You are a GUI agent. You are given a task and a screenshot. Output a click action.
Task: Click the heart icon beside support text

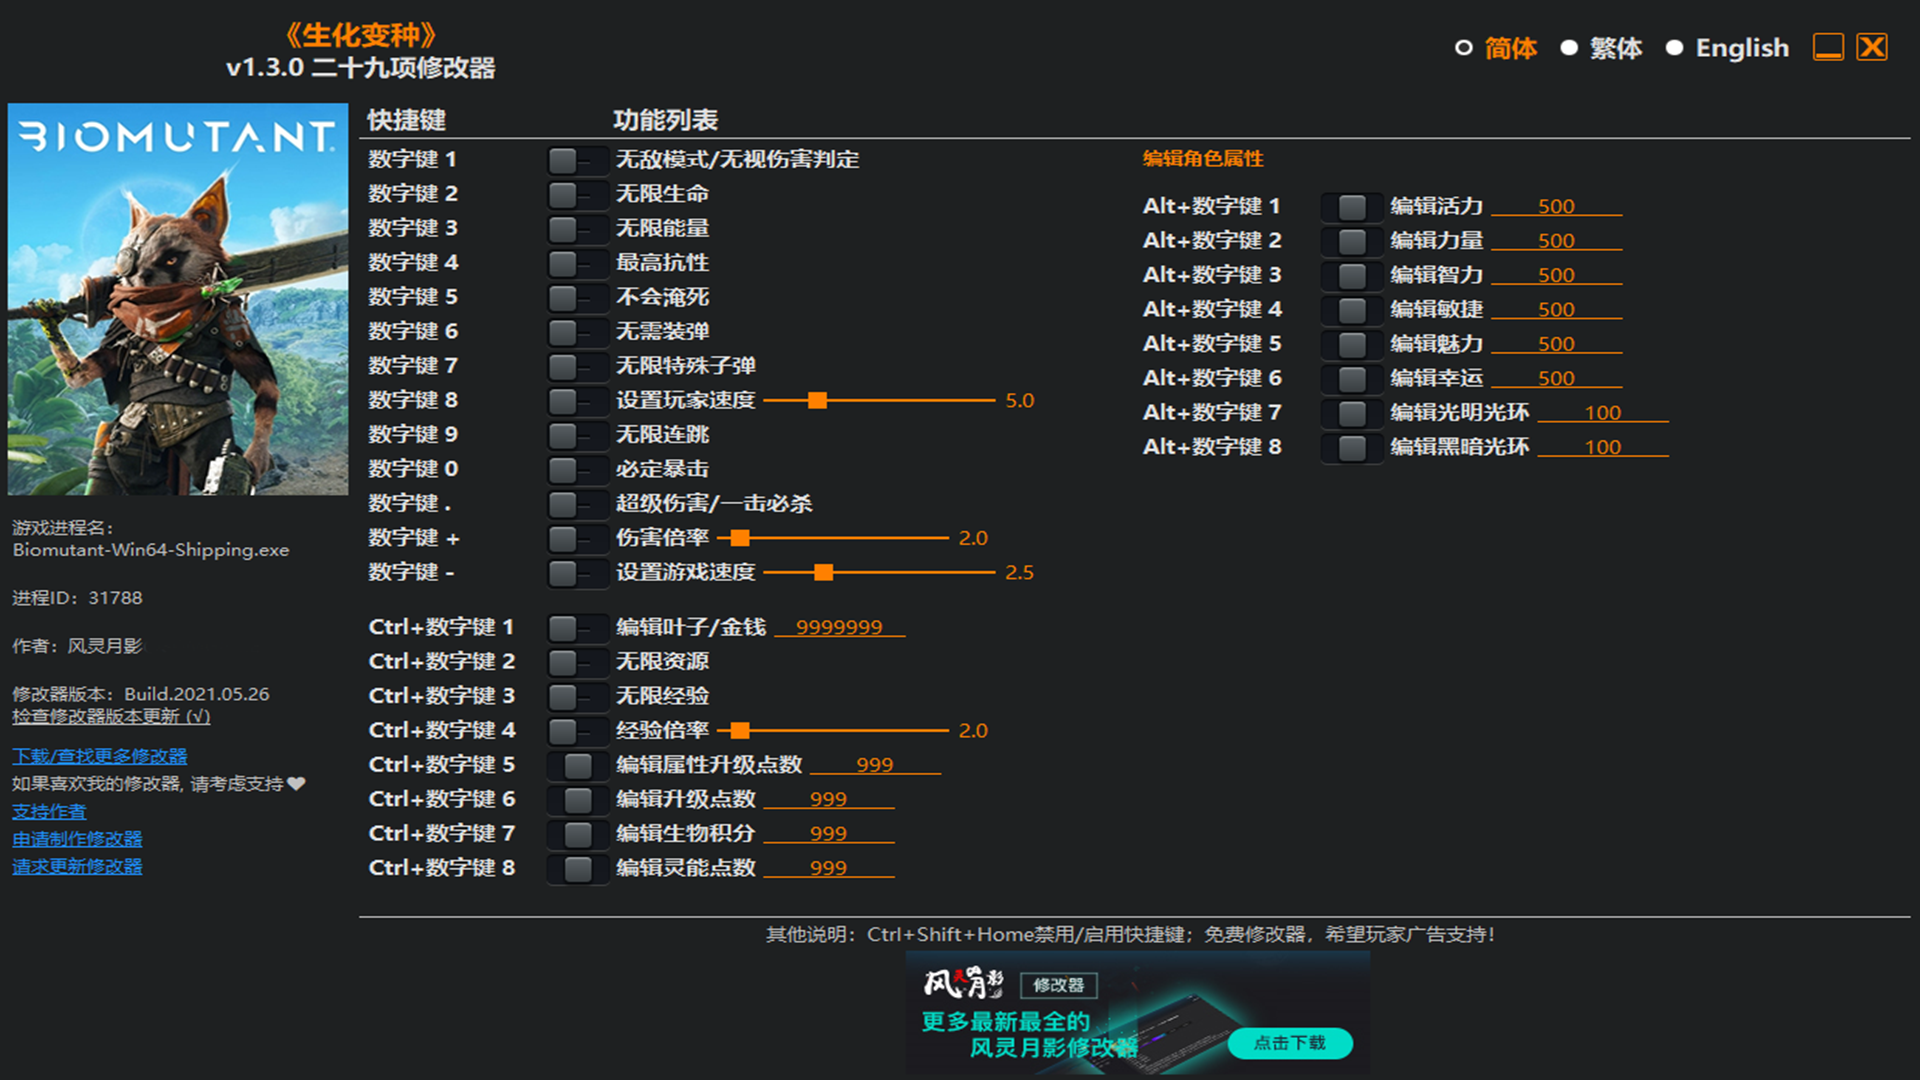point(296,784)
